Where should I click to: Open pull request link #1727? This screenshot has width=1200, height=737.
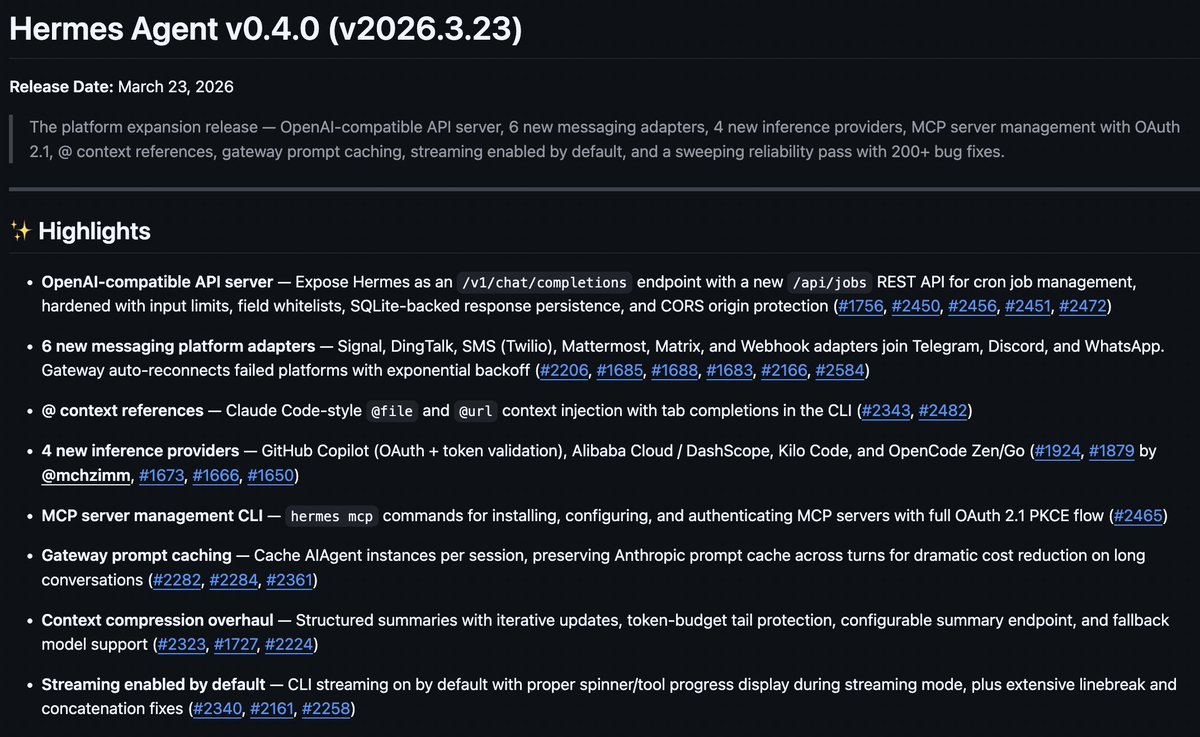(x=236, y=645)
